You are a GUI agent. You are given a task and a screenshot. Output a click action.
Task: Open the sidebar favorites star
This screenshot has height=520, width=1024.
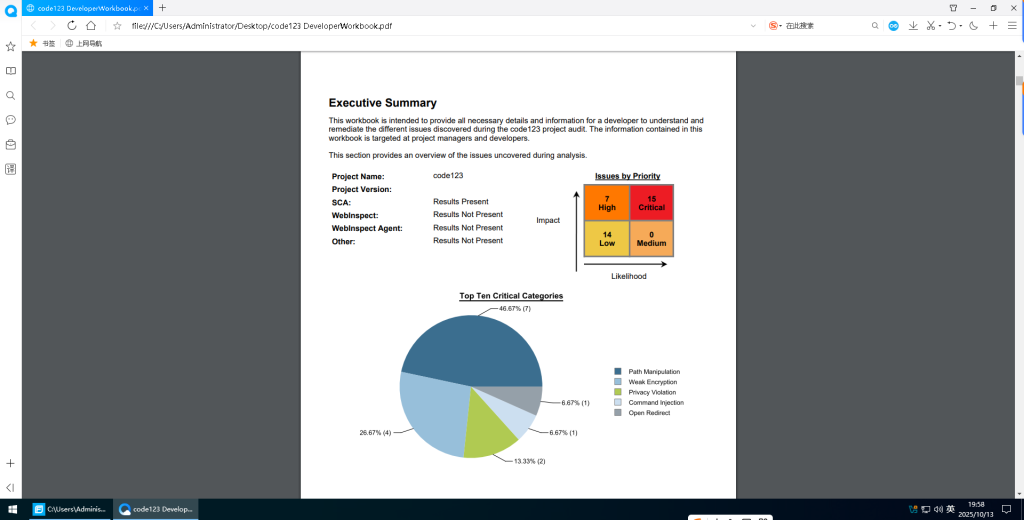point(11,47)
